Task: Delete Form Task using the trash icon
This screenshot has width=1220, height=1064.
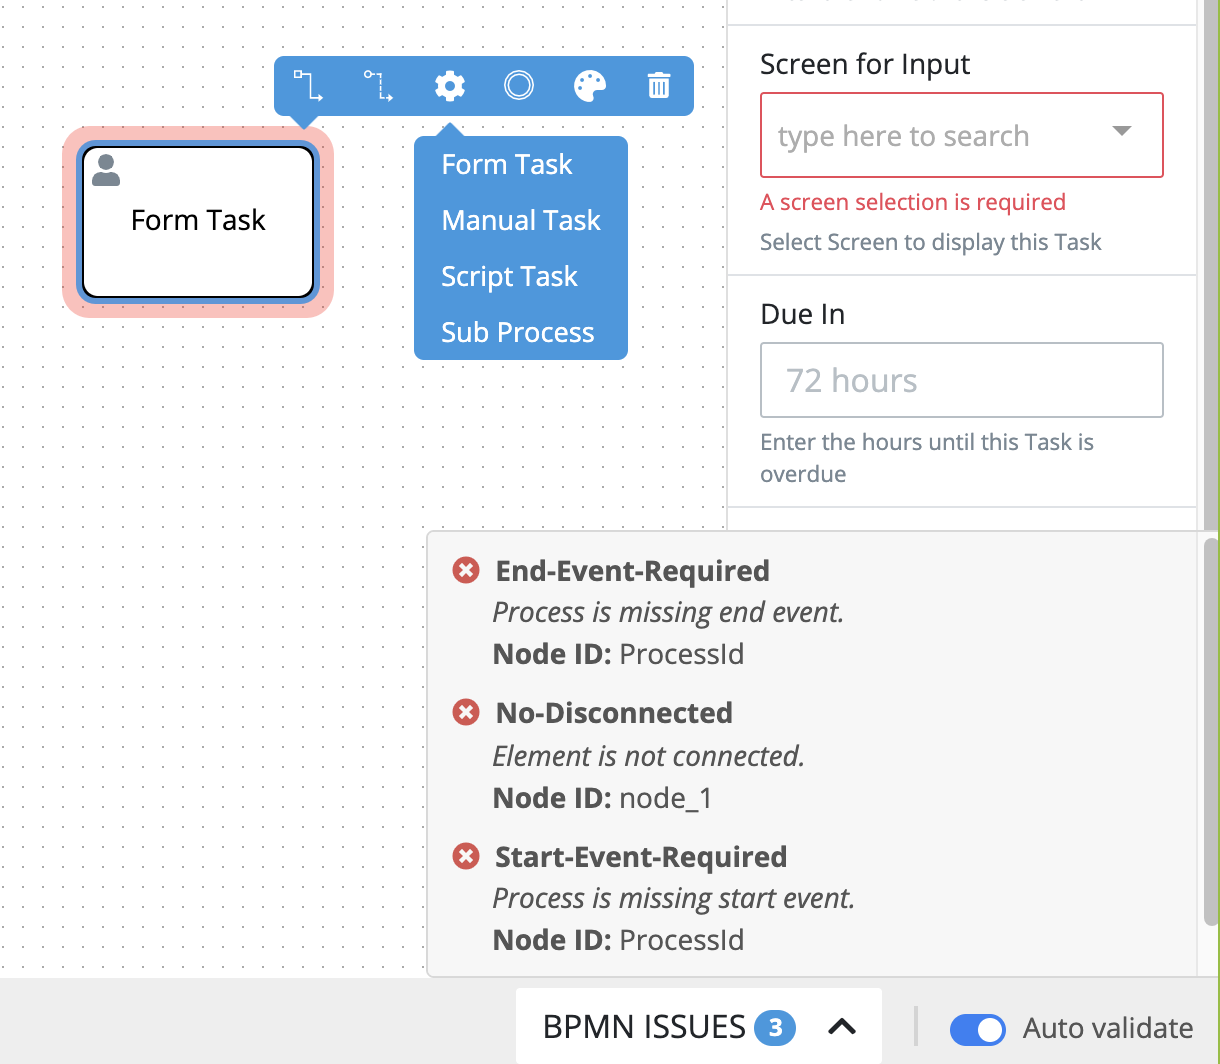Action: (659, 86)
